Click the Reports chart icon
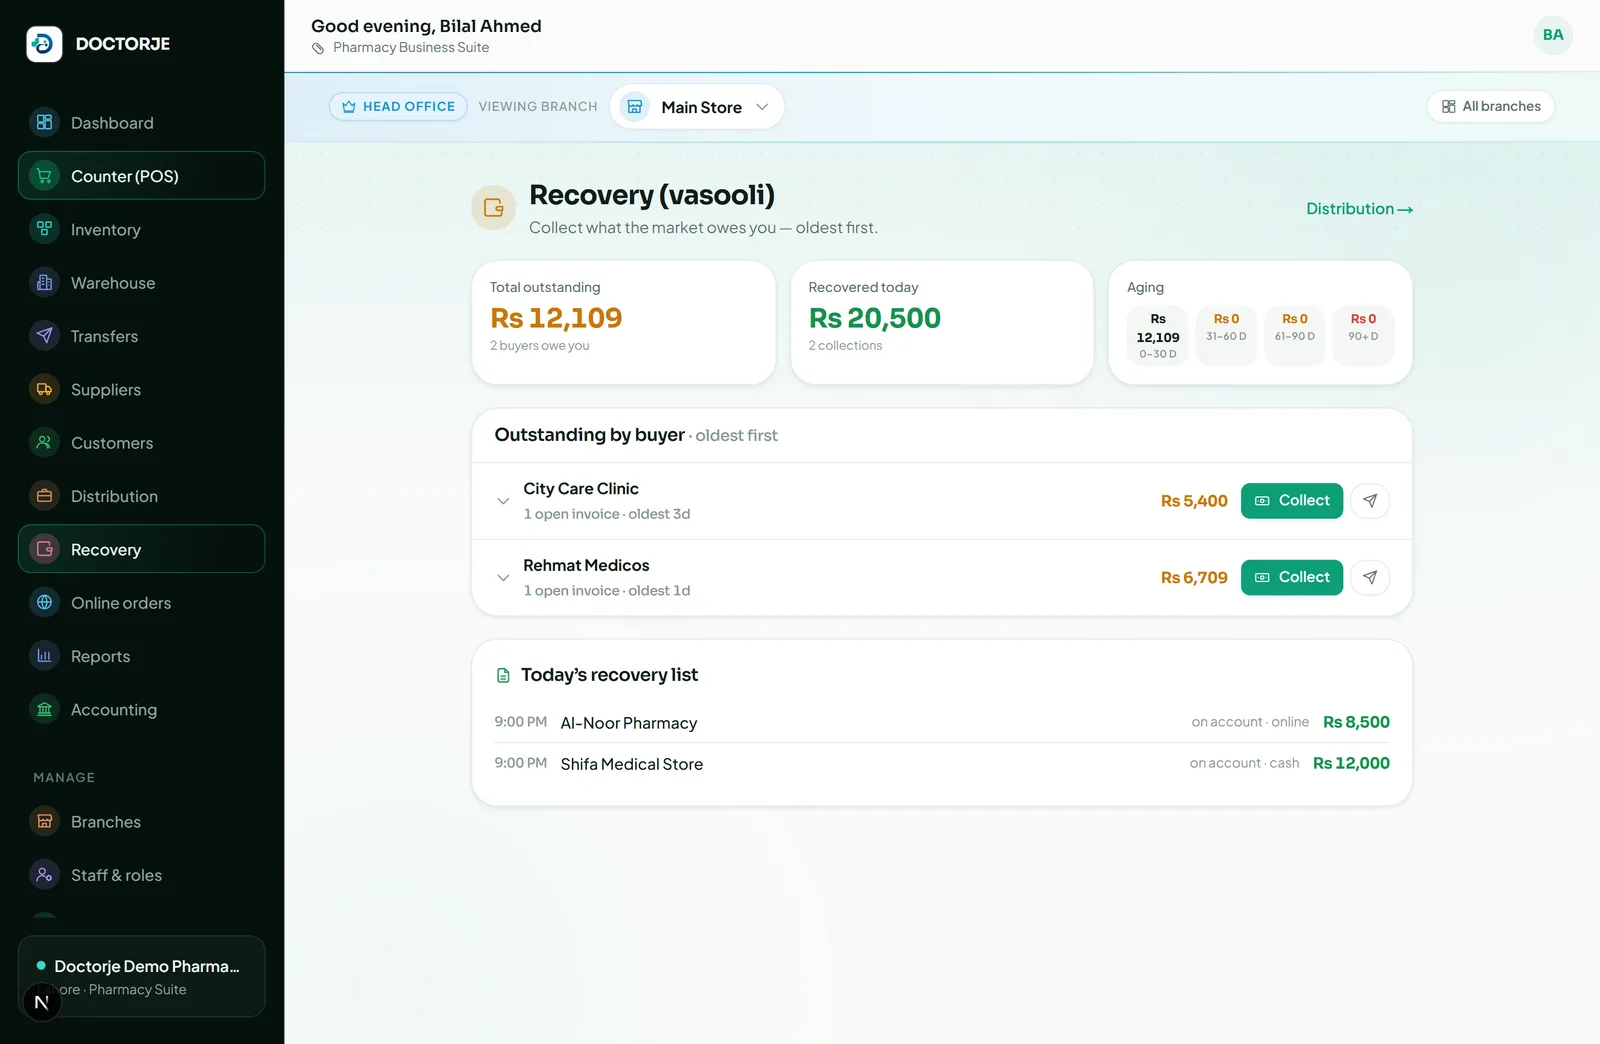 [x=44, y=656]
